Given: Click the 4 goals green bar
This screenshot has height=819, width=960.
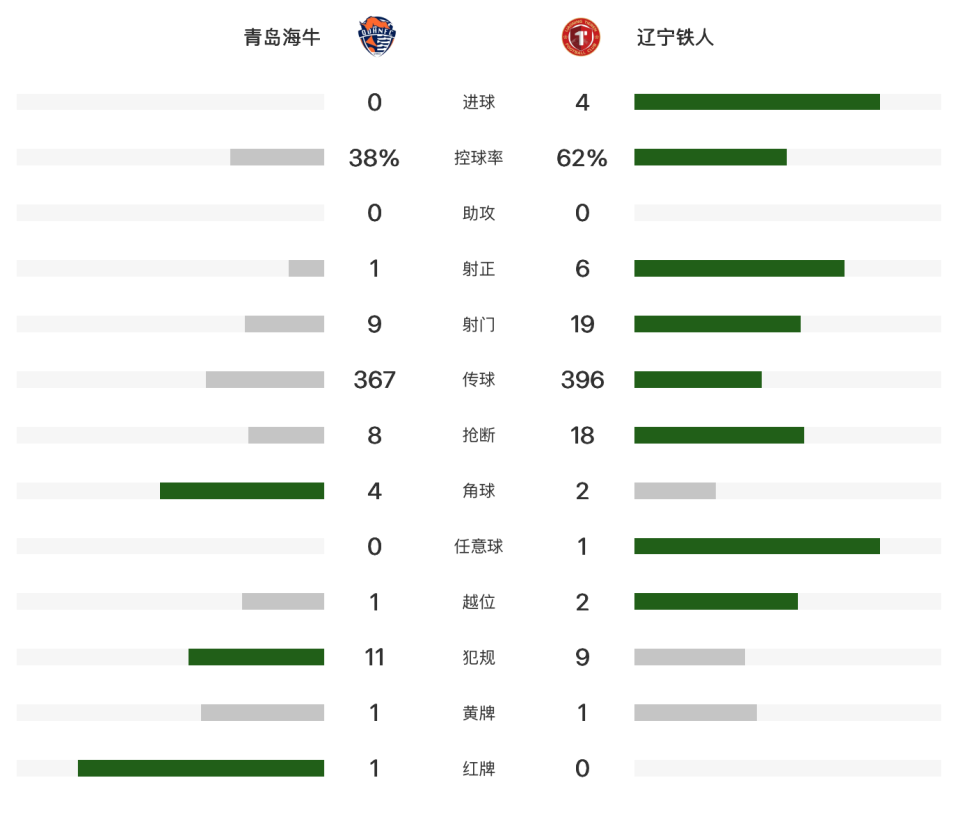Looking at the screenshot, I should coord(757,102).
